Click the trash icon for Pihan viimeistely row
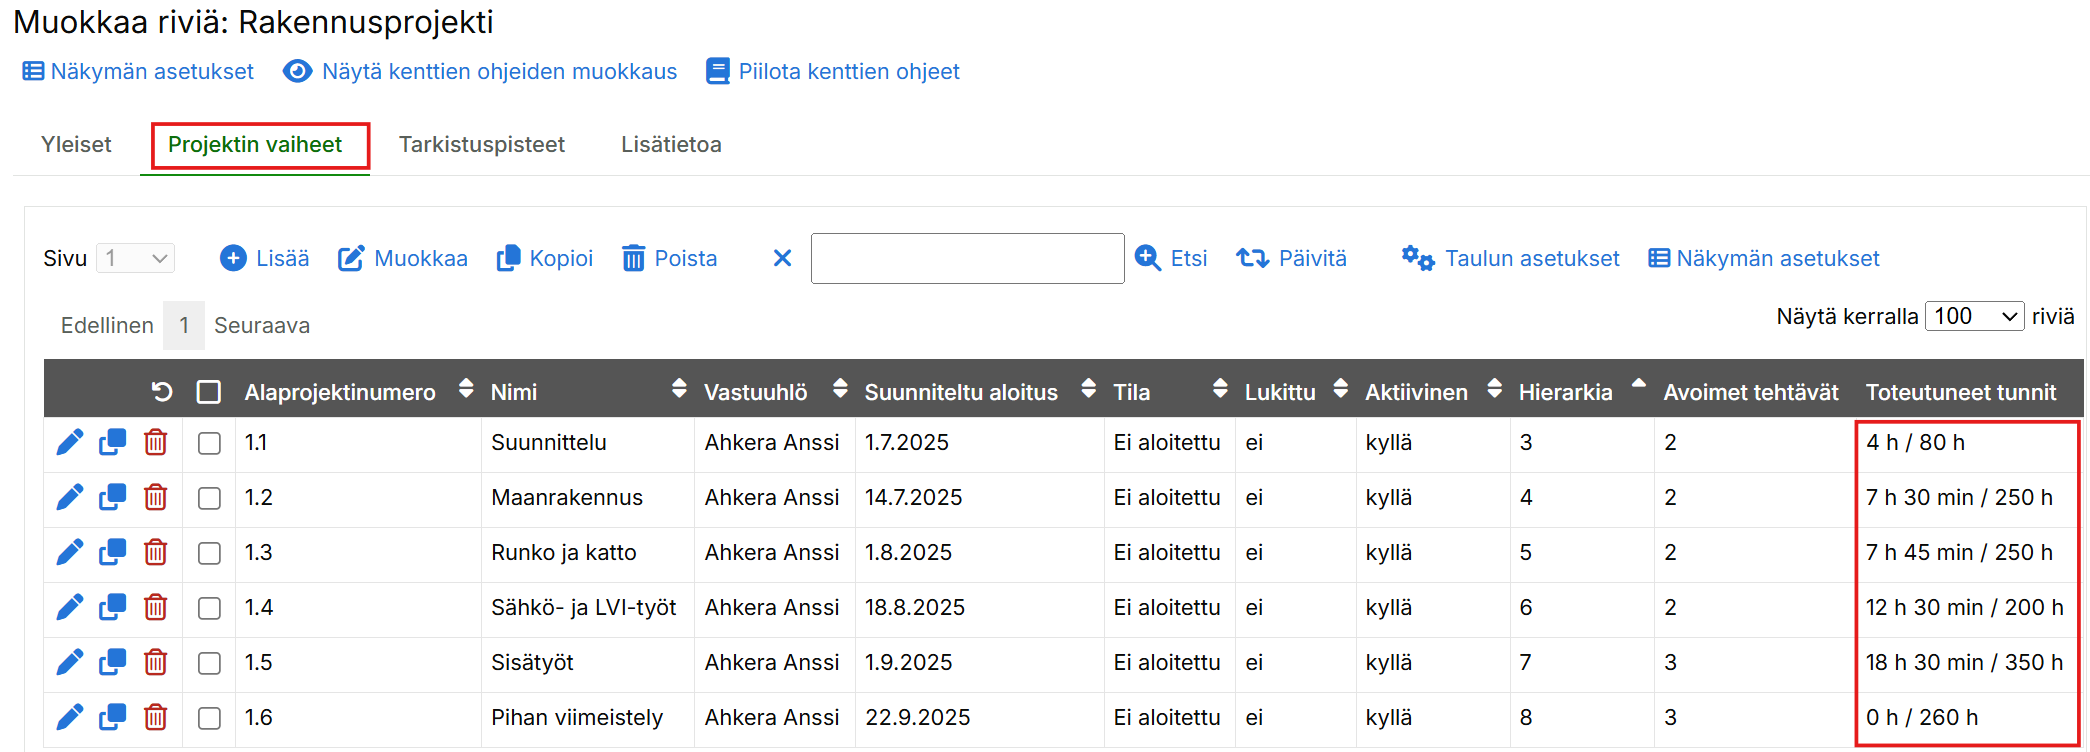Viewport: 2090px width, 752px height. [155, 717]
